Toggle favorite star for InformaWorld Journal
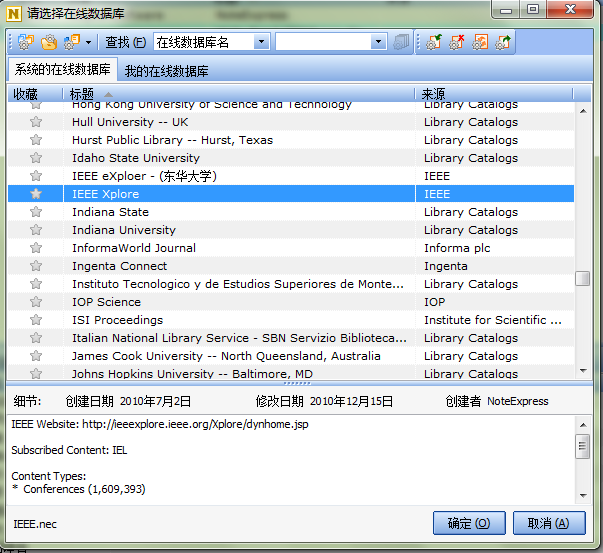603x553 pixels. pyautogui.click(x=36, y=248)
